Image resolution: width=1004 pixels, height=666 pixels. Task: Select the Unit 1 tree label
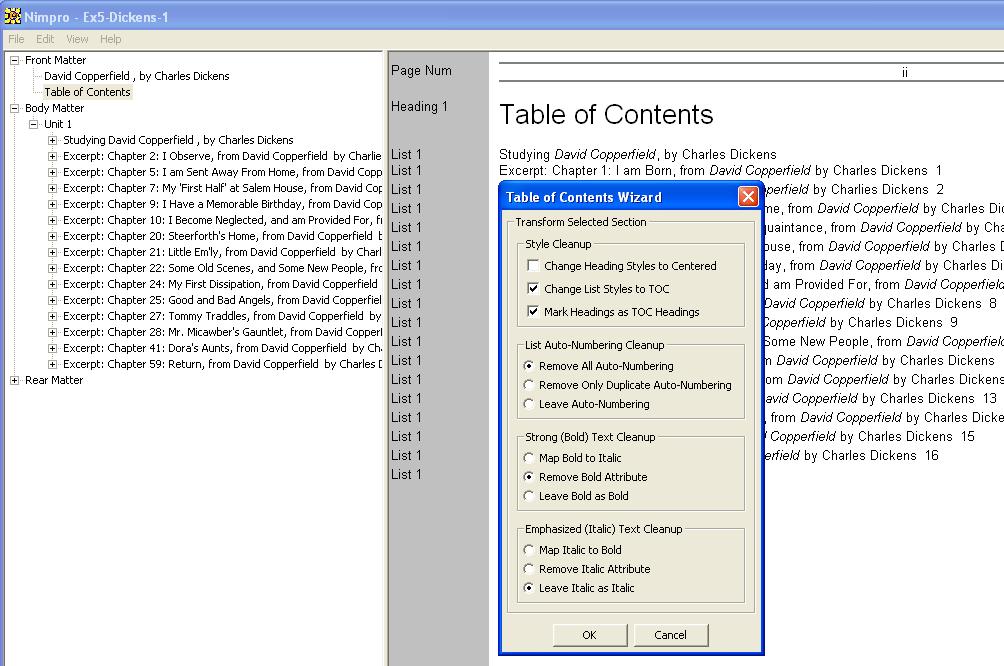tap(58, 124)
